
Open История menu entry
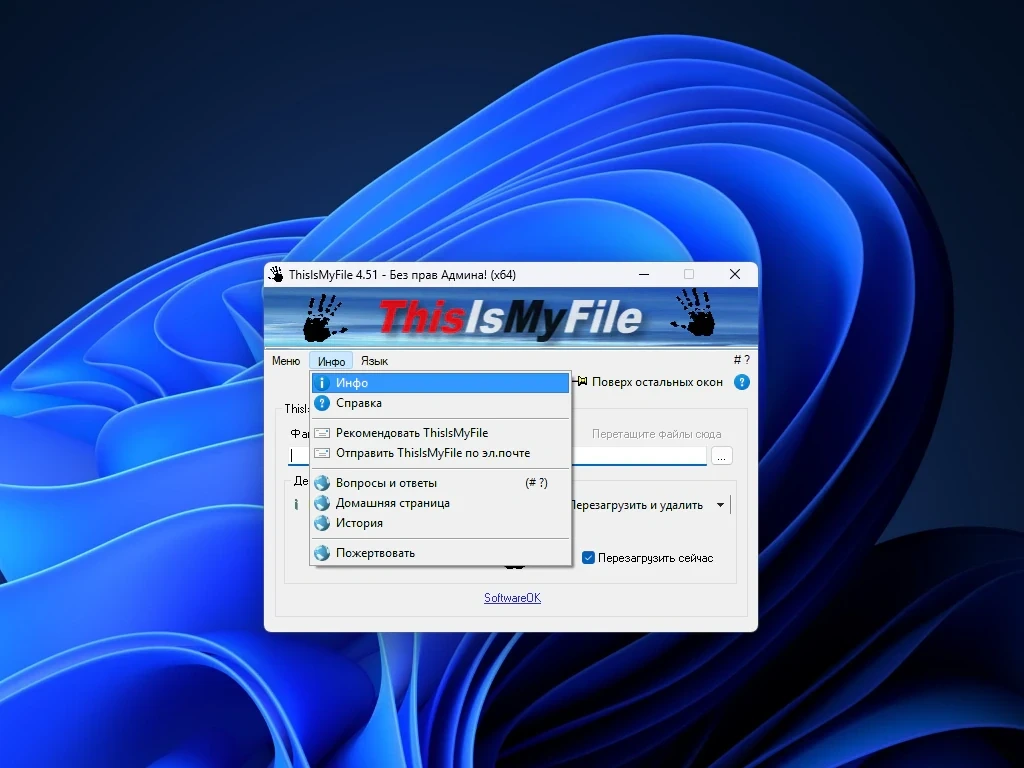[440, 523]
